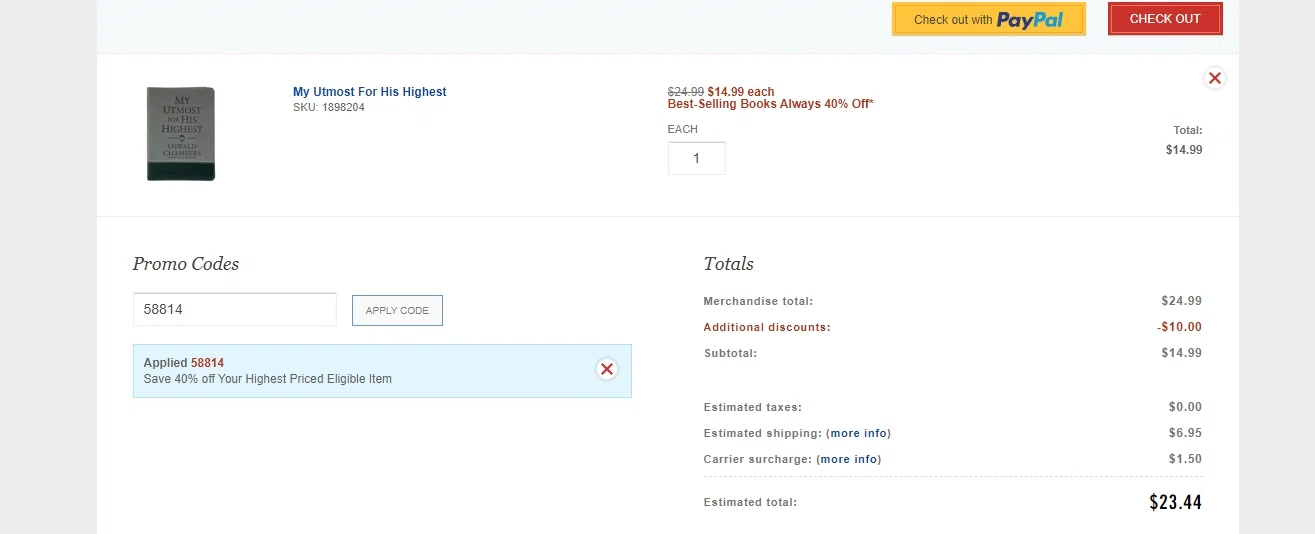This screenshot has width=1315, height=534.
Task: Remove the book from the cart
Action: [1214, 78]
